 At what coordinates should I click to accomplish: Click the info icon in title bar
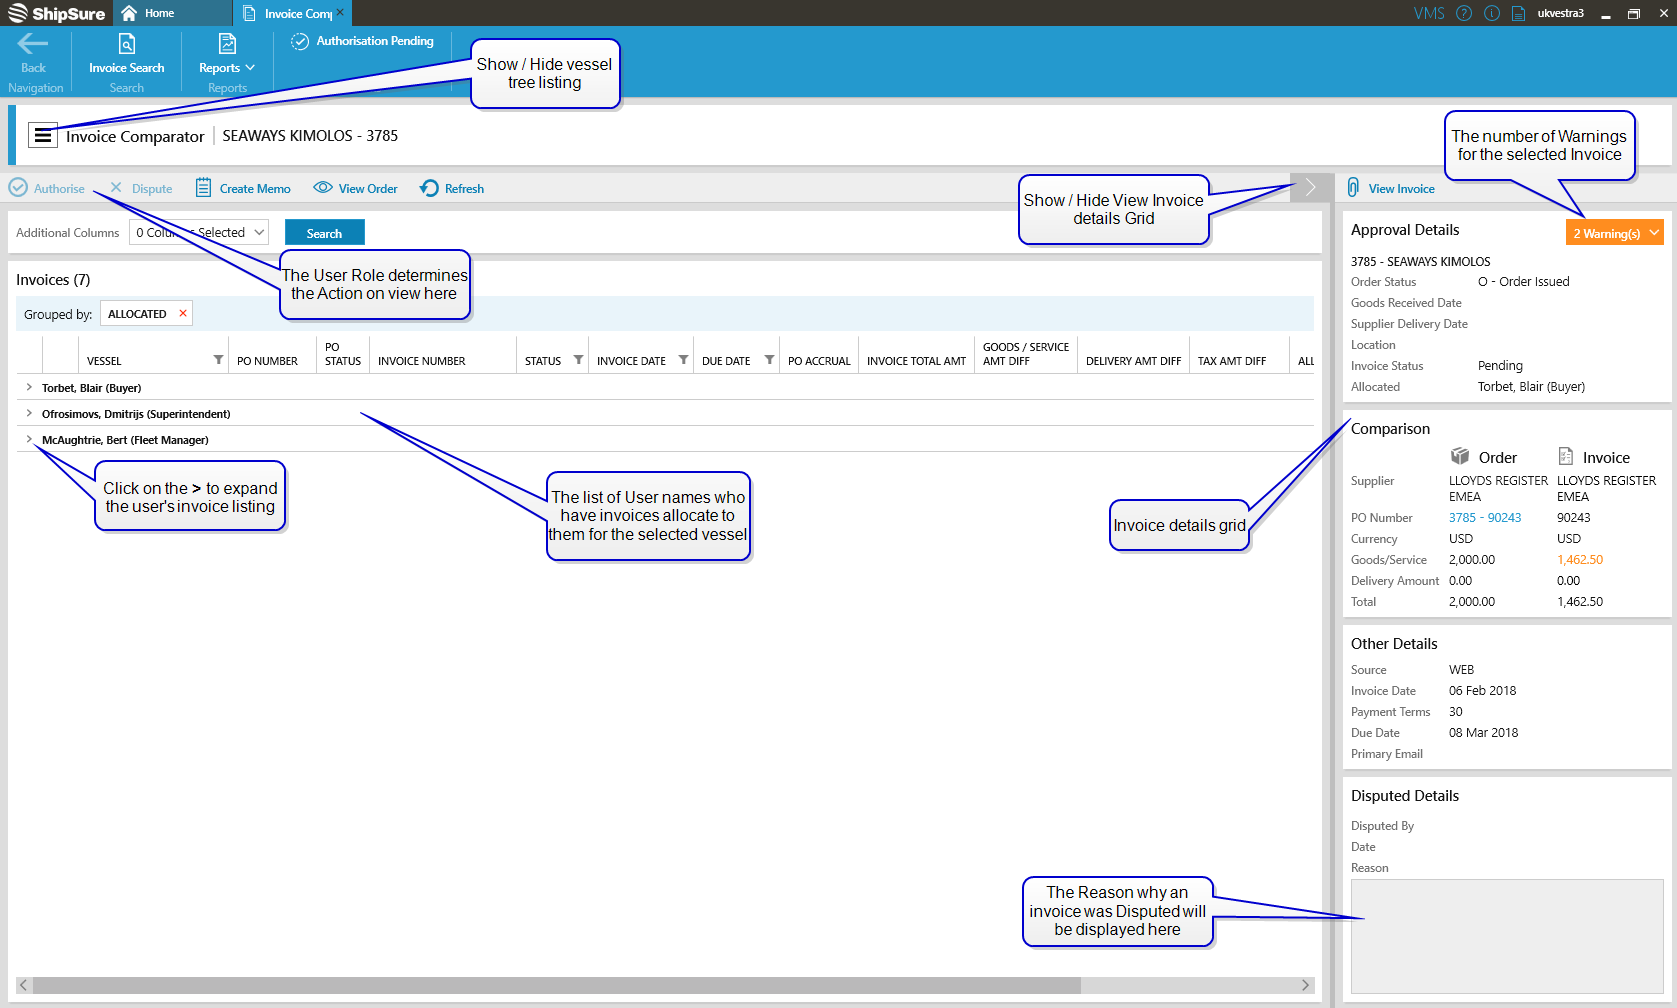(x=1492, y=13)
